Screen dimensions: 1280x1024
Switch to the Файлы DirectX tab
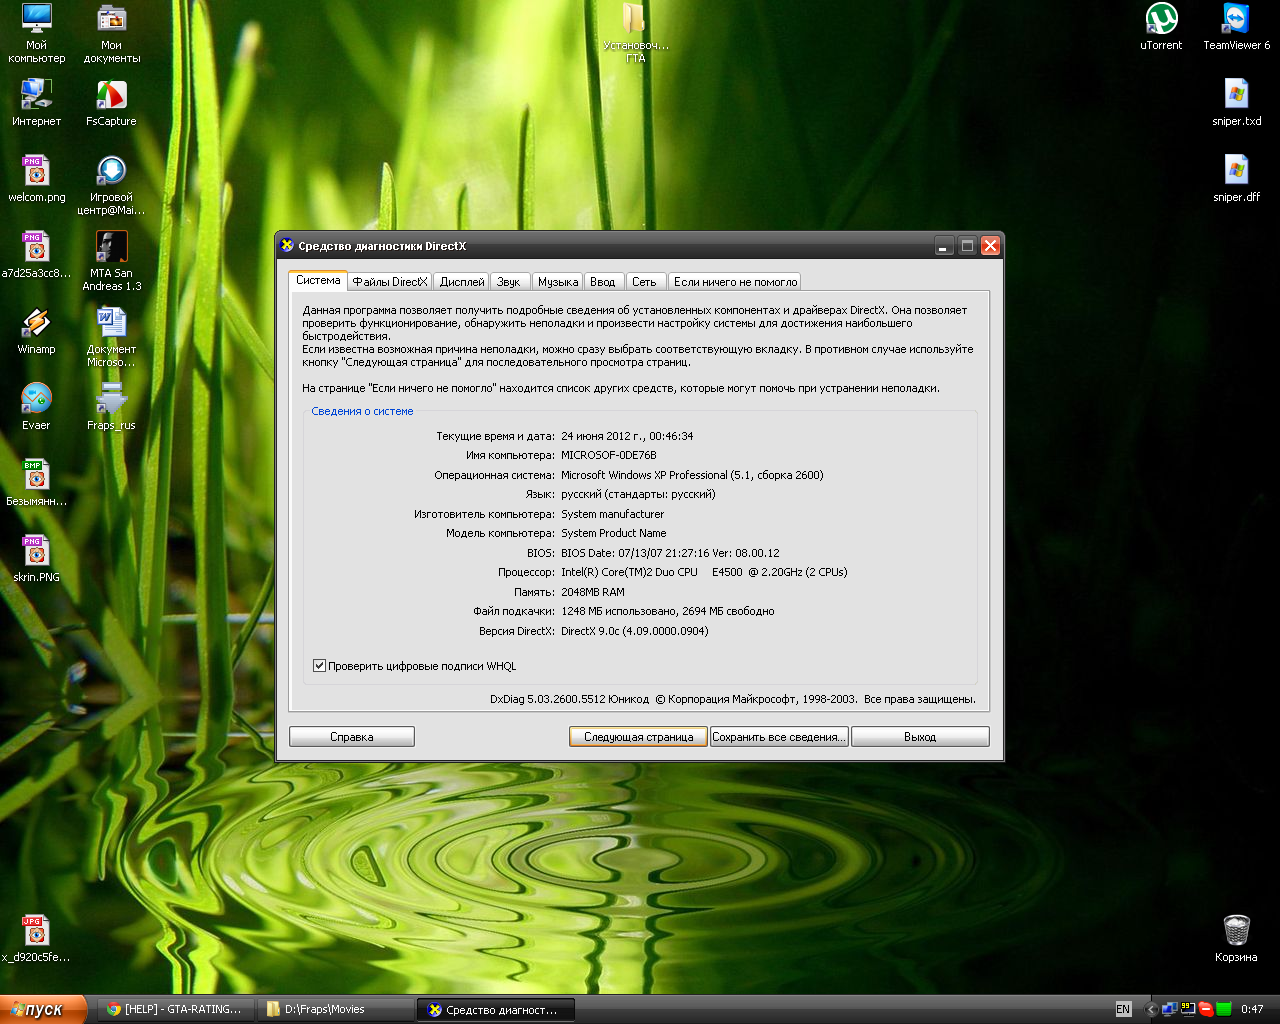390,282
